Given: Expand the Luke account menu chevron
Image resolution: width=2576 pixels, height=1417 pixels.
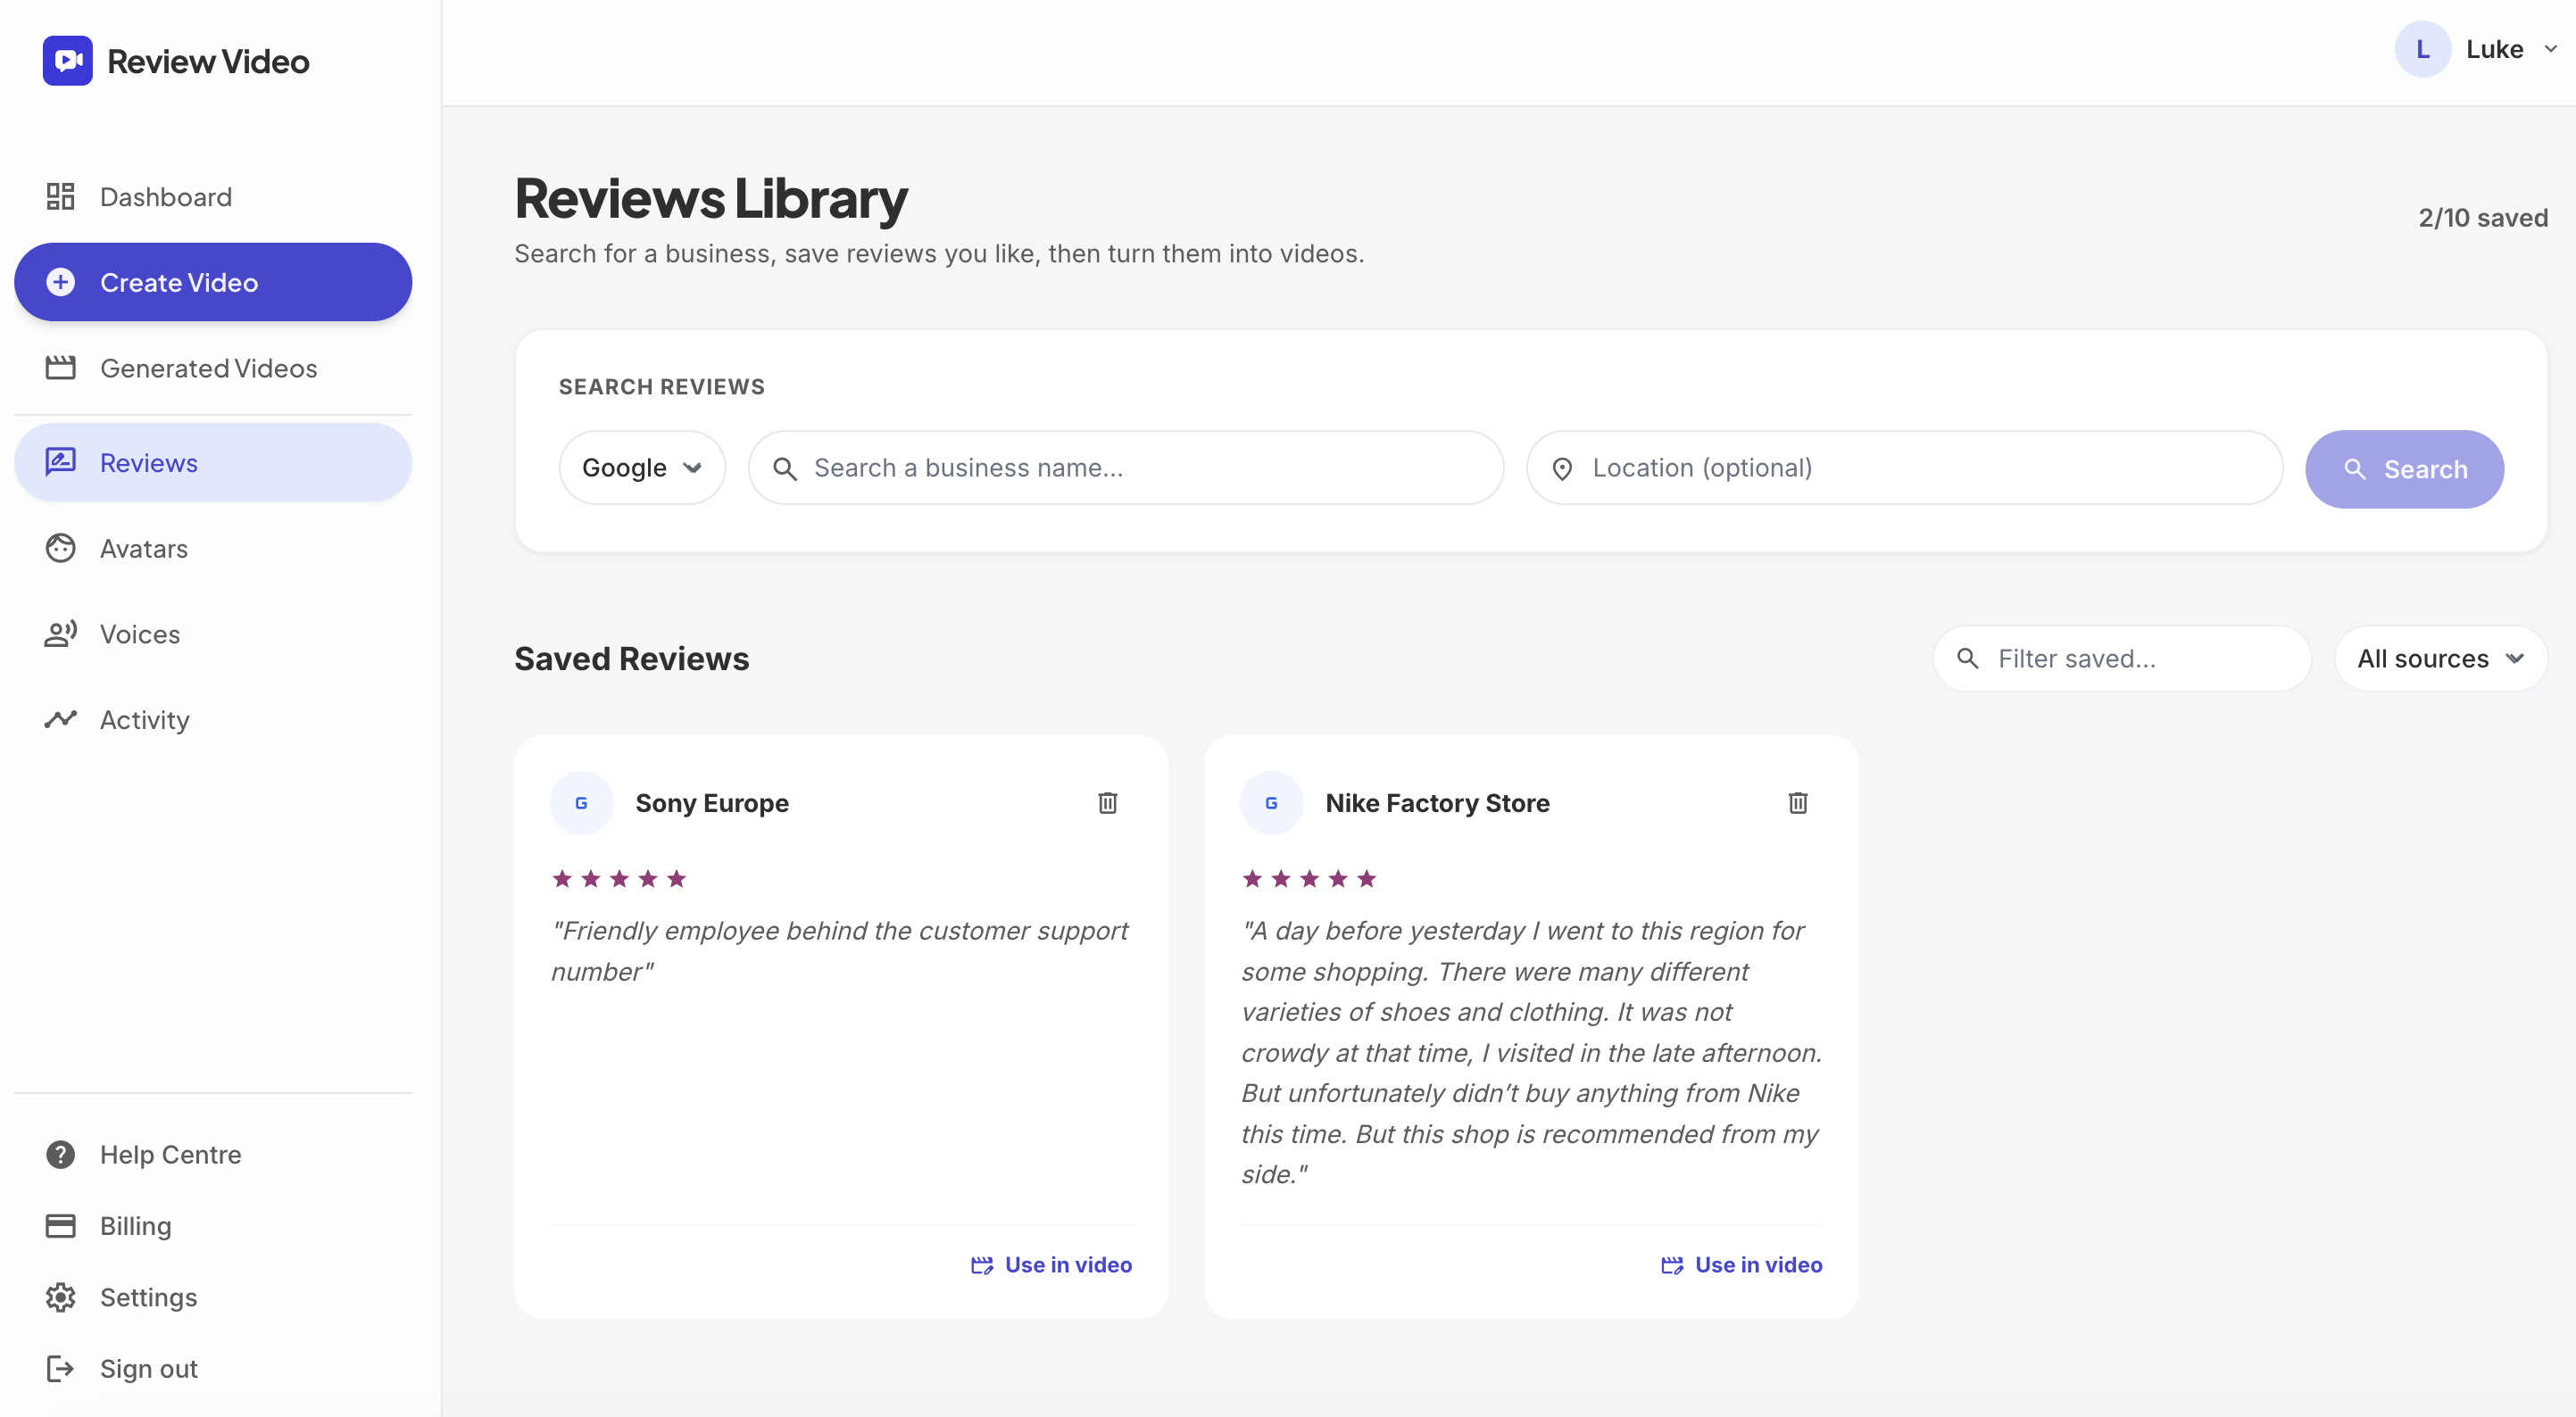Looking at the screenshot, I should [2551, 49].
